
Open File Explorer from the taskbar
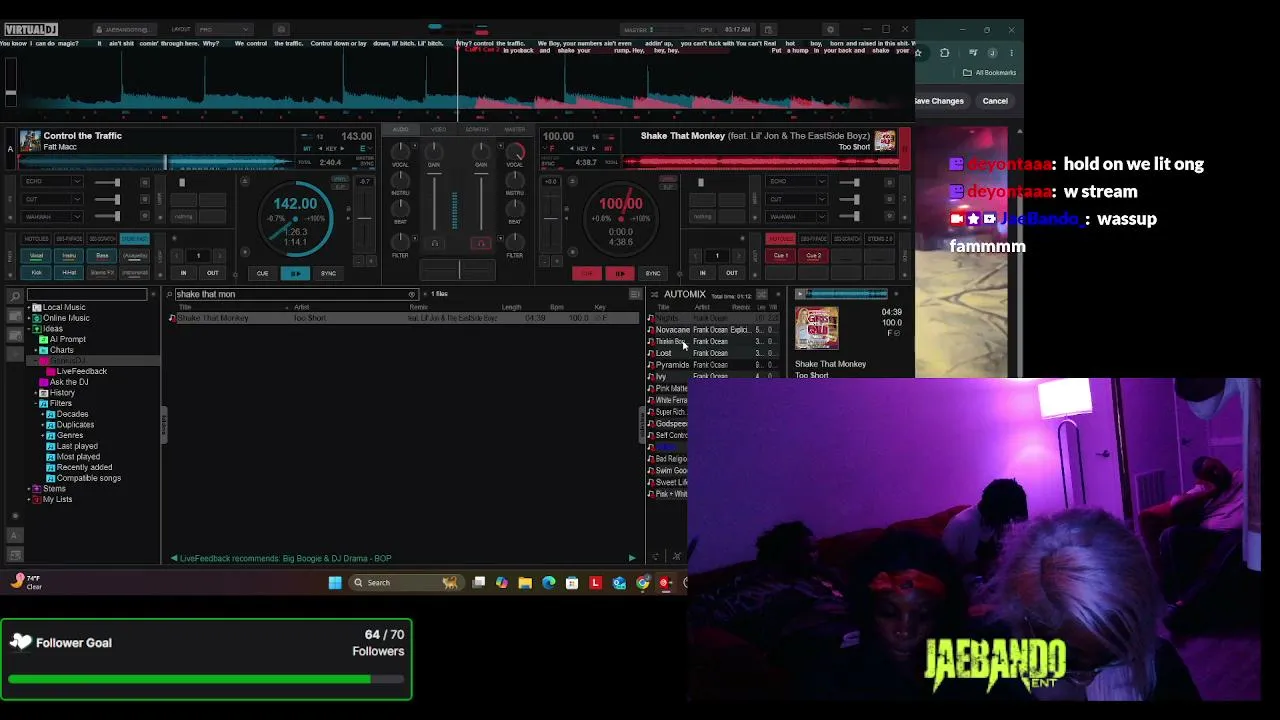coord(525,583)
